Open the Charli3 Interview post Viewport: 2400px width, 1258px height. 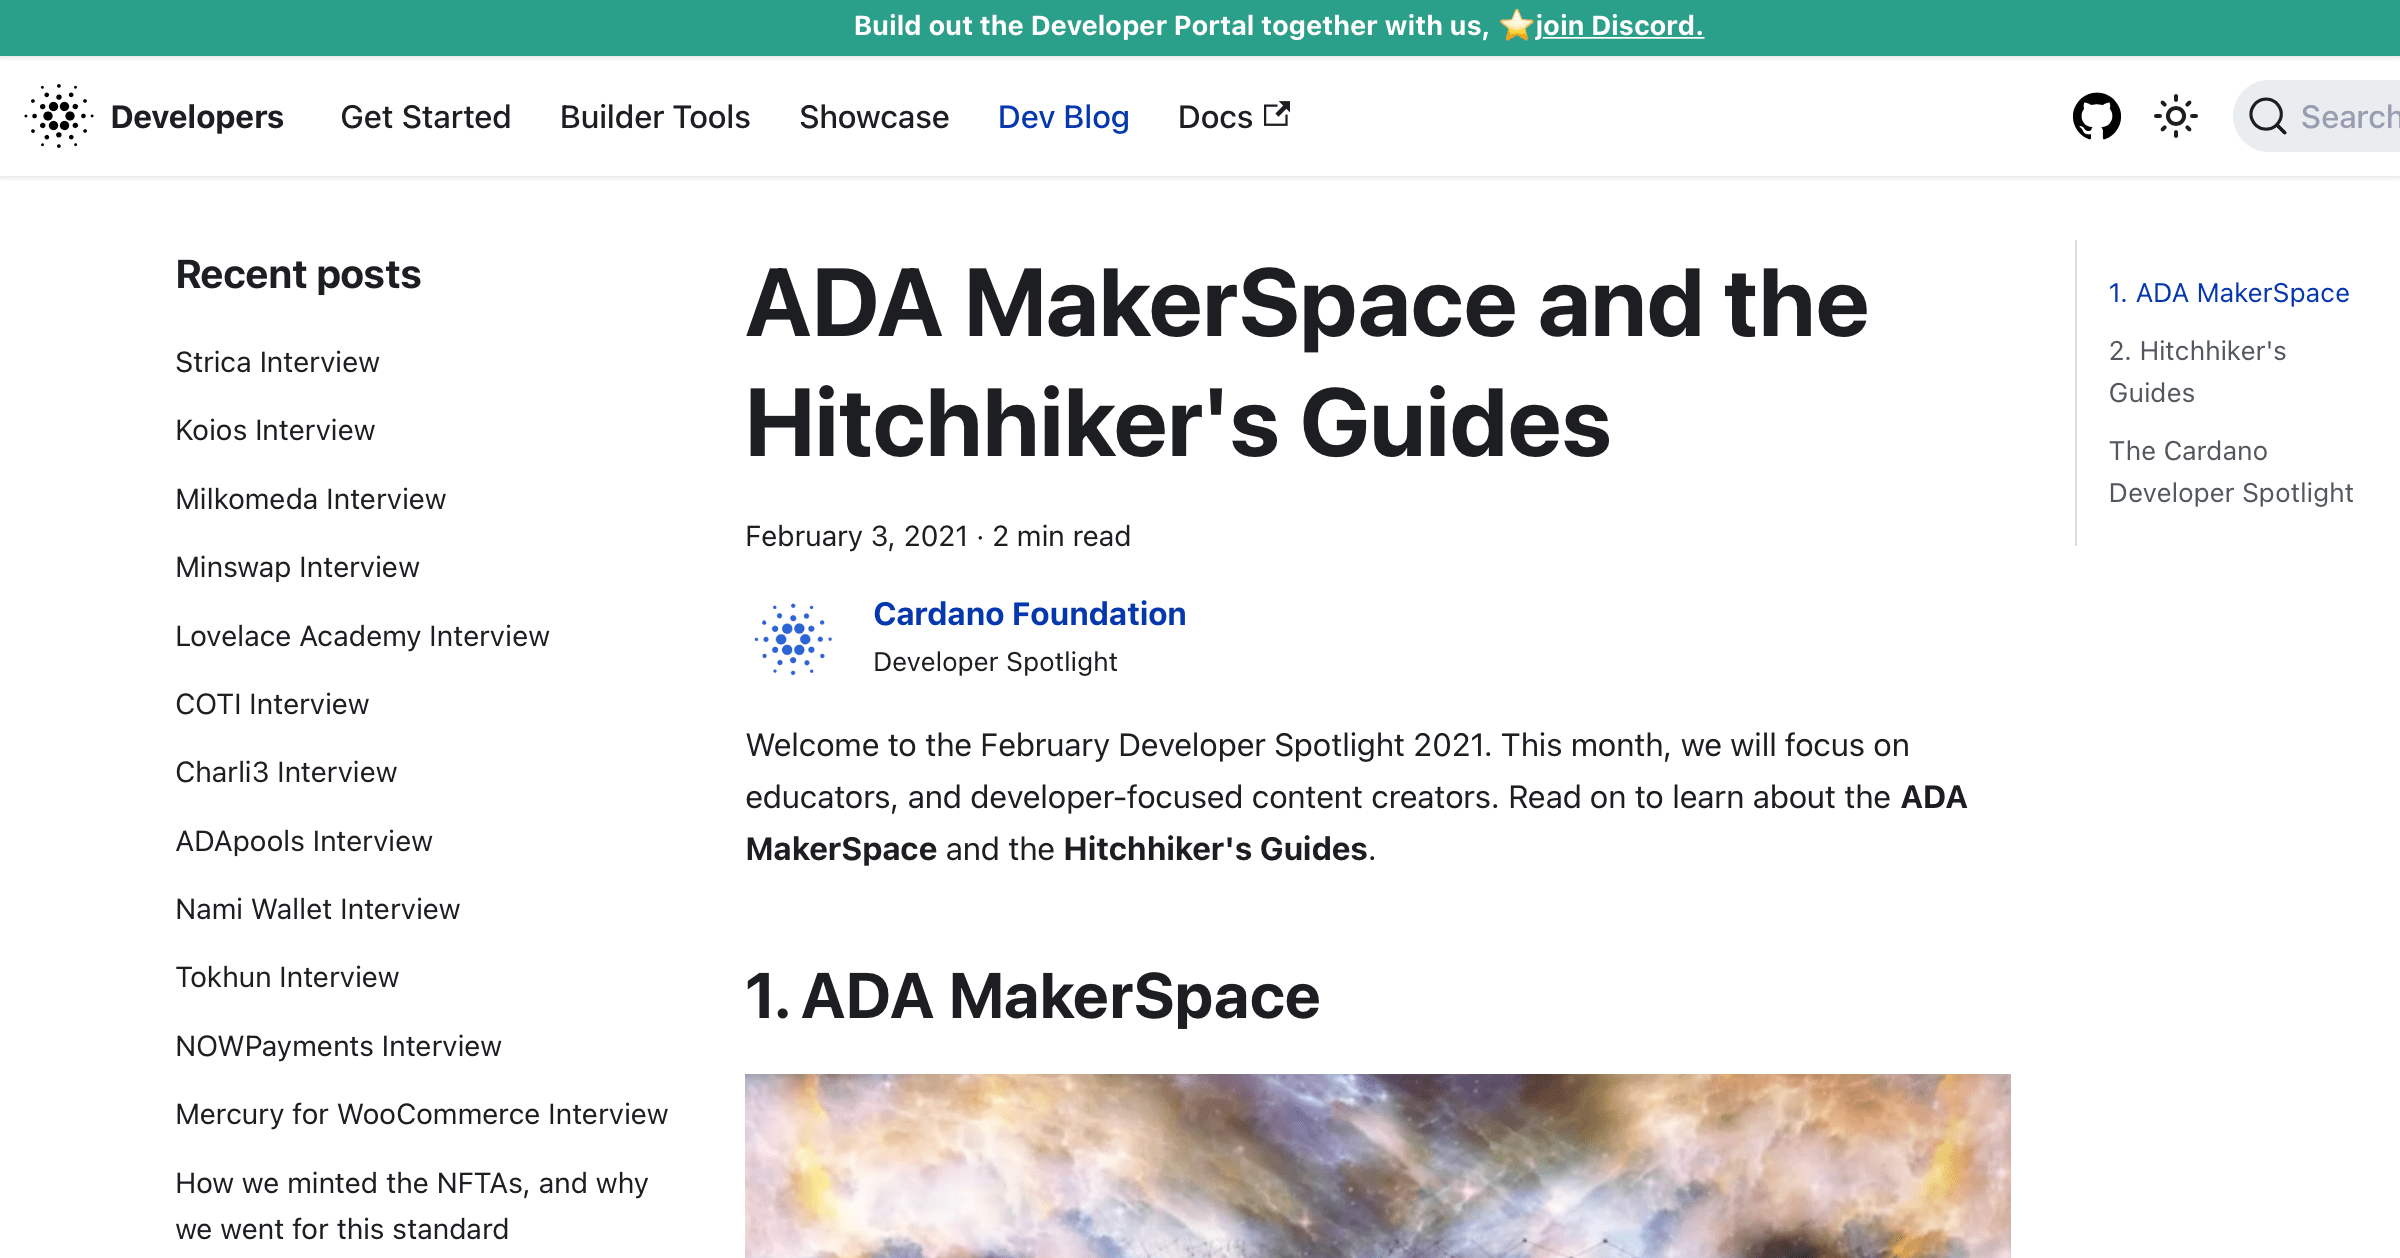click(x=286, y=772)
